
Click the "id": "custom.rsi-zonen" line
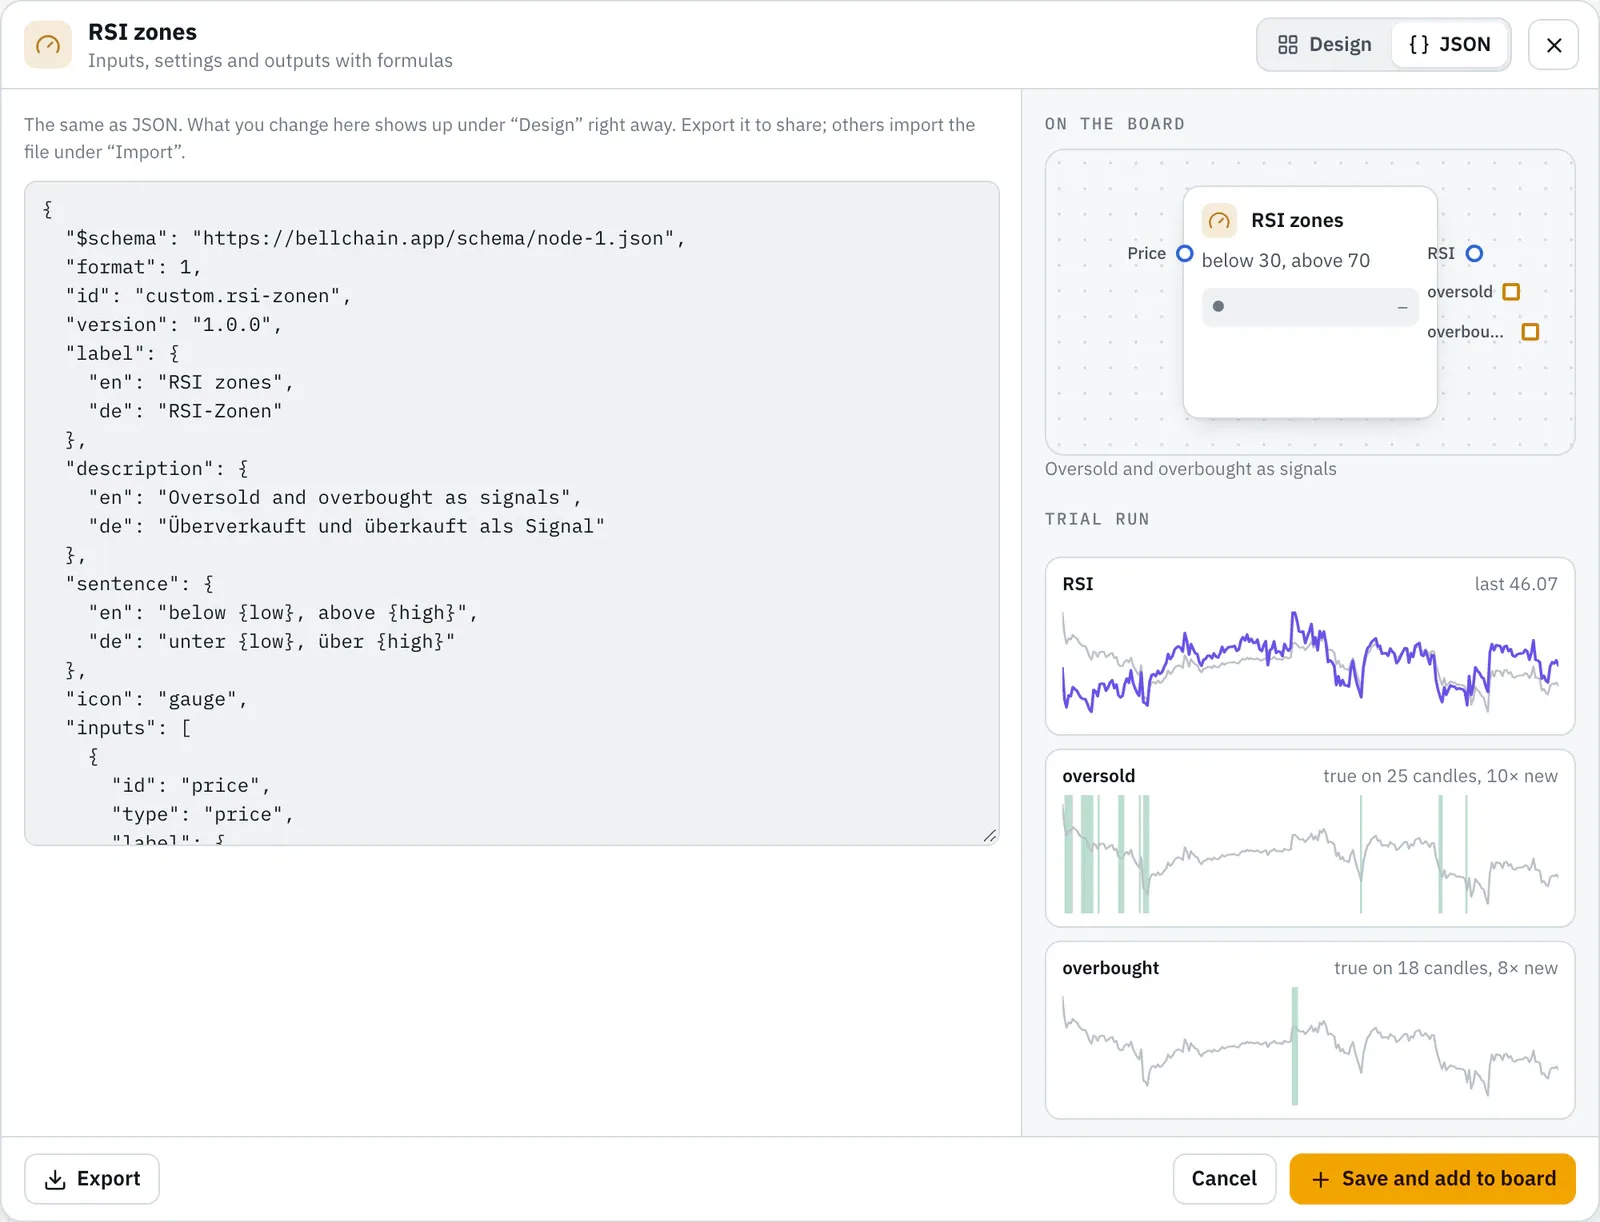point(208,296)
